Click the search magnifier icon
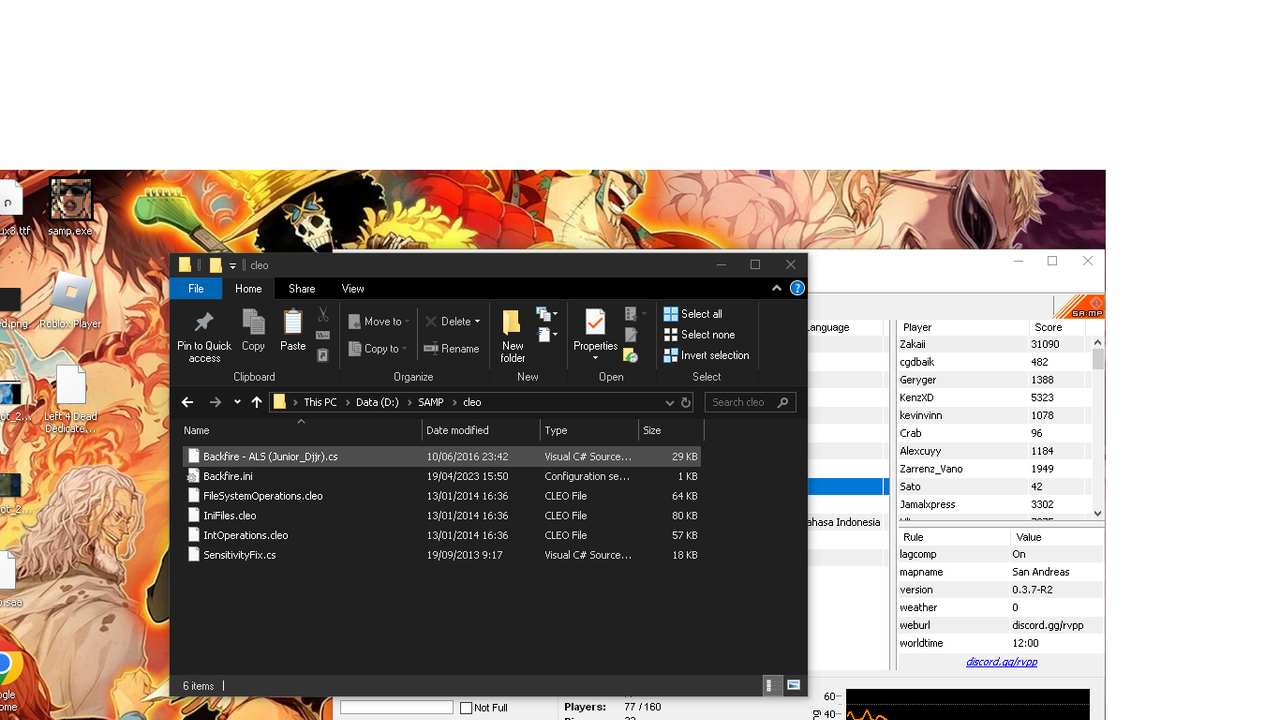Viewport: 1280px width, 720px height. (x=783, y=402)
